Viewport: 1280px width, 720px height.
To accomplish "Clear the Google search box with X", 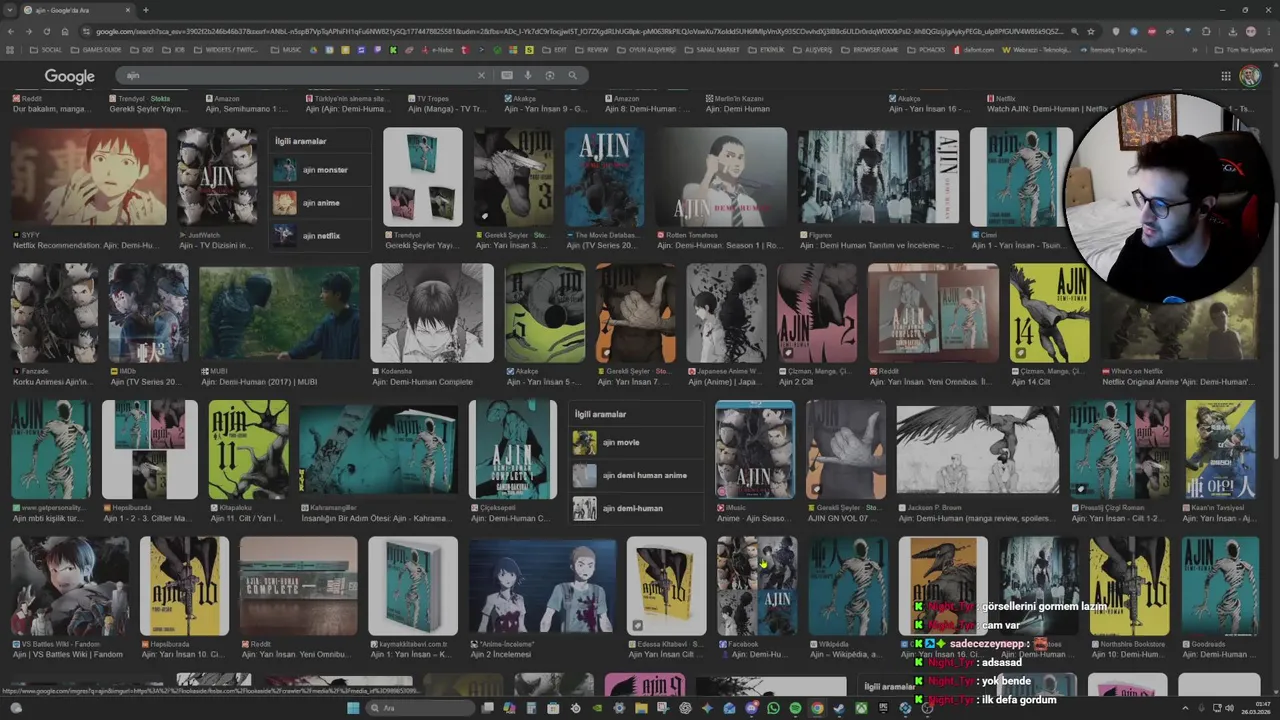I will click(481, 75).
